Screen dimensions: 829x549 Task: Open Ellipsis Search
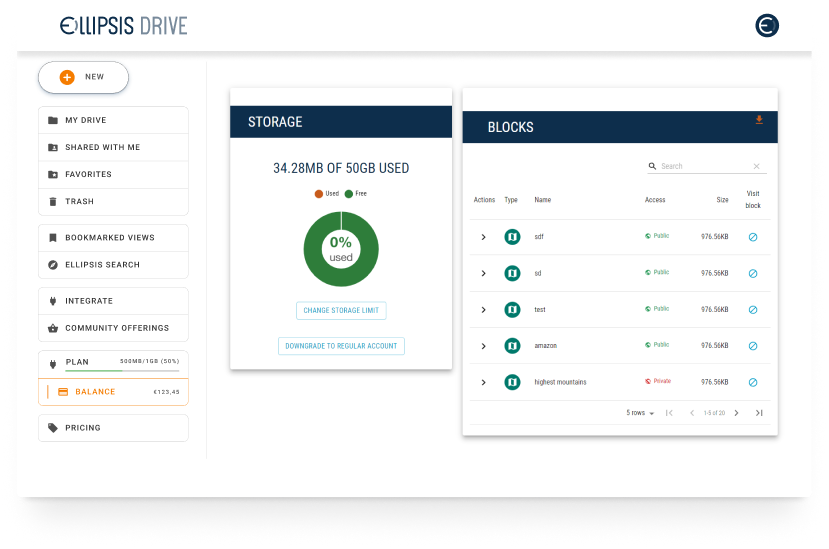(x=113, y=264)
